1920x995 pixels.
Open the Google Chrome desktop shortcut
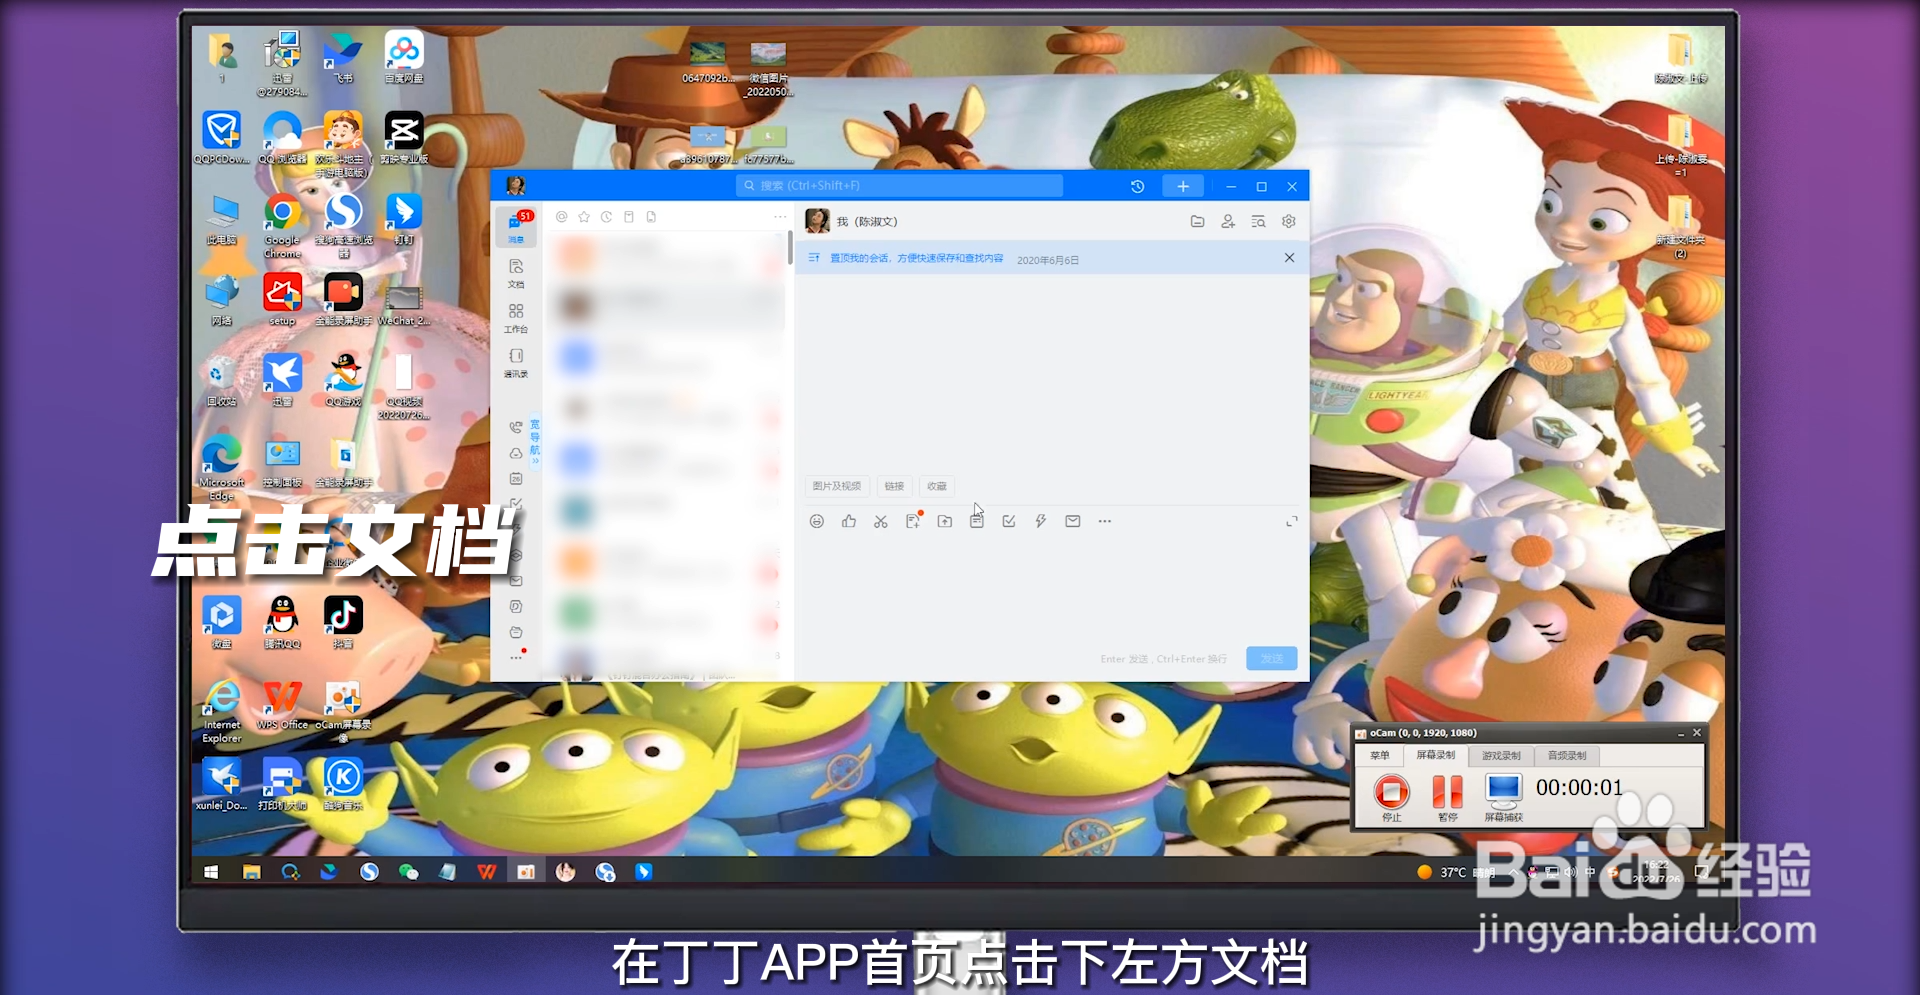point(282,225)
